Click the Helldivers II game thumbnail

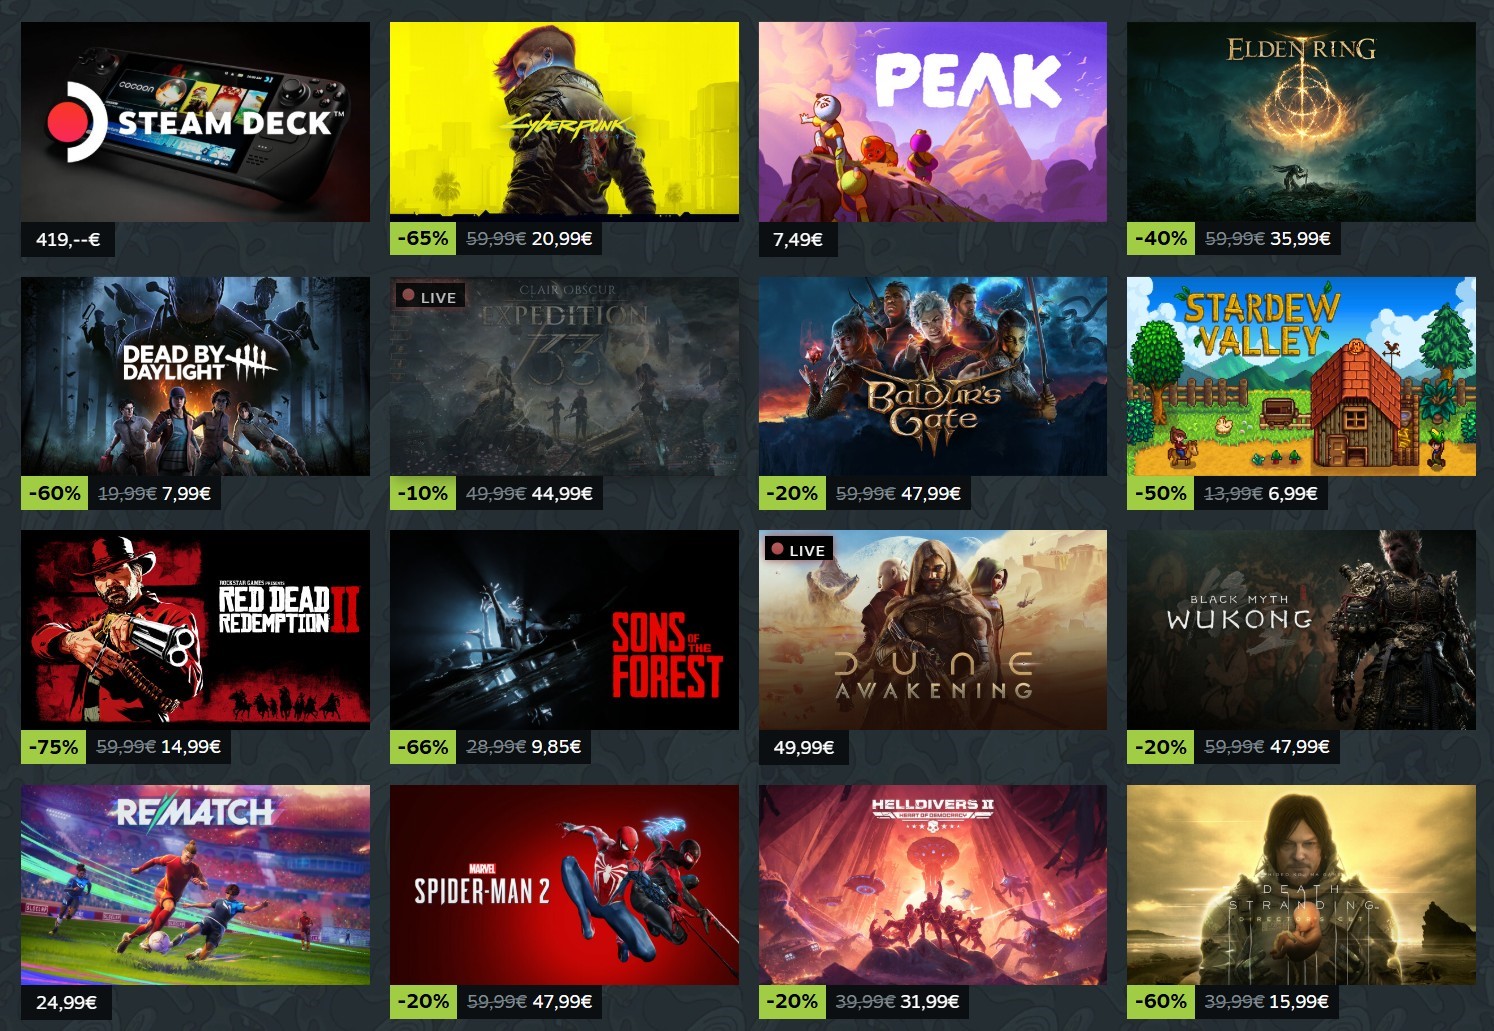[933, 885]
